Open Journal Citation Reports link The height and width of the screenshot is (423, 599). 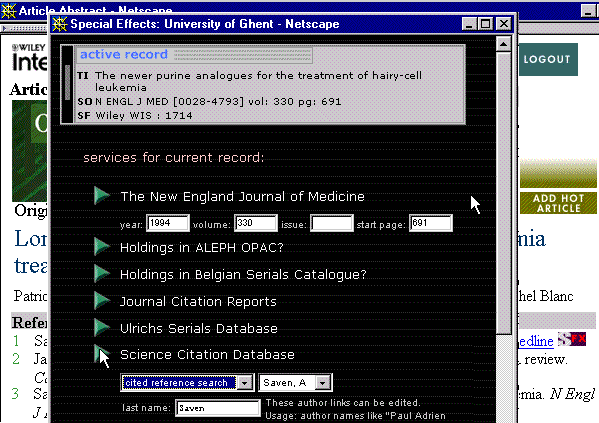click(198, 301)
